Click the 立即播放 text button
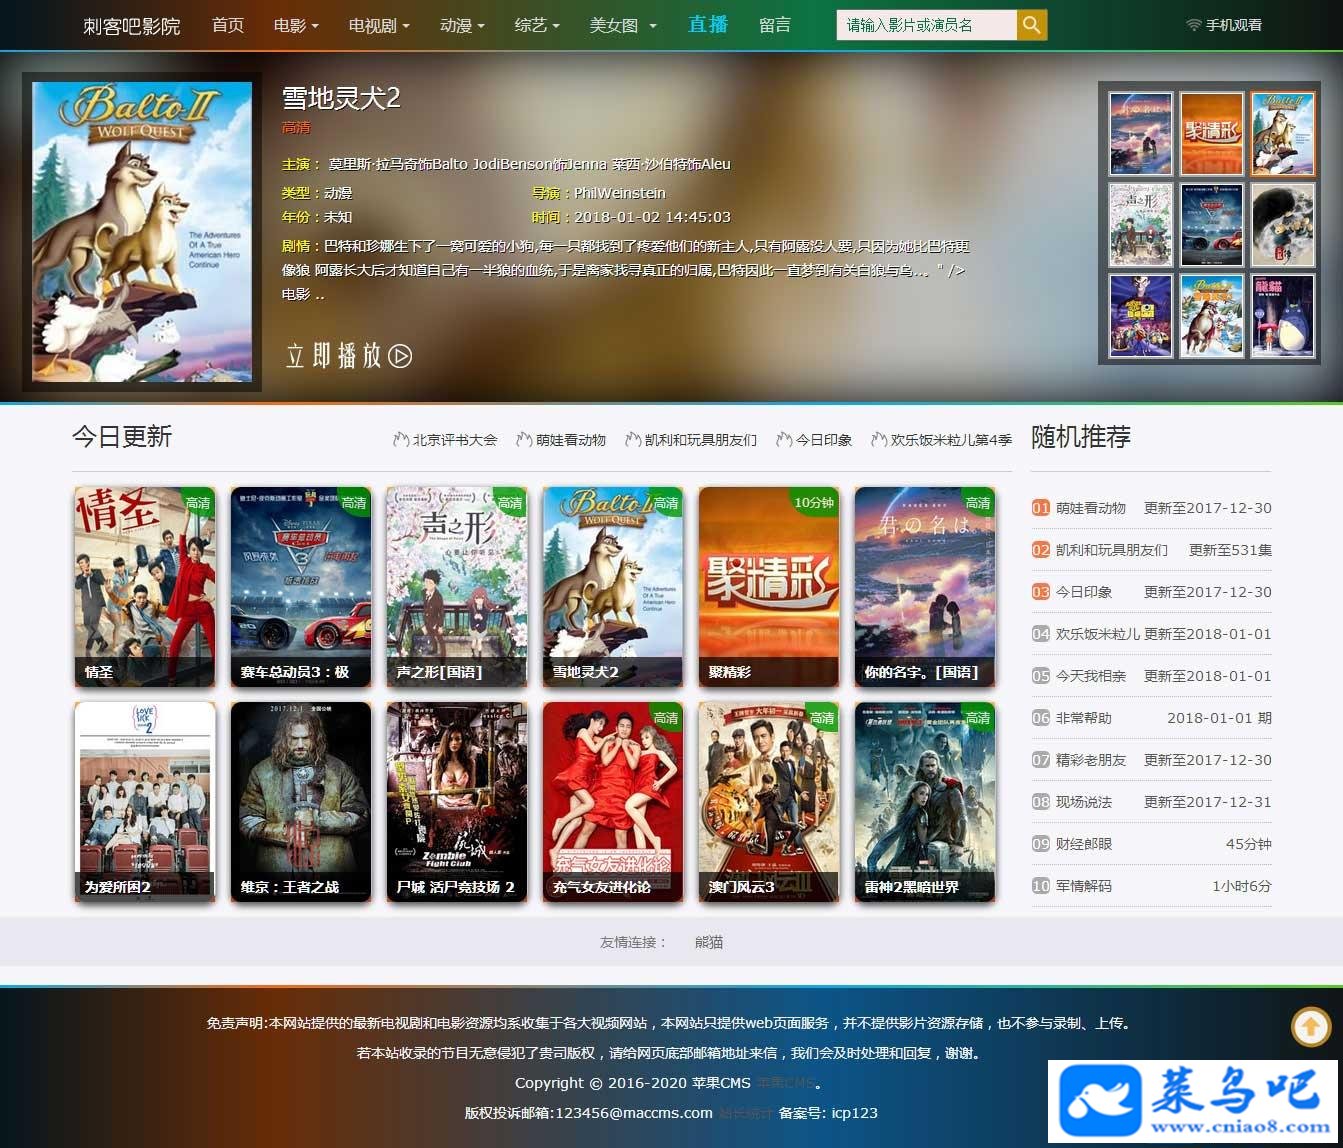 pyautogui.click(x=333, y=355)
